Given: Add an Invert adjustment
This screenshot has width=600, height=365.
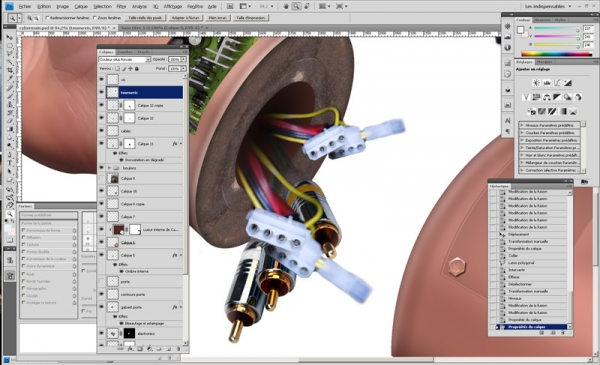Looking at the screenshot, I should [x=532, y=112].
